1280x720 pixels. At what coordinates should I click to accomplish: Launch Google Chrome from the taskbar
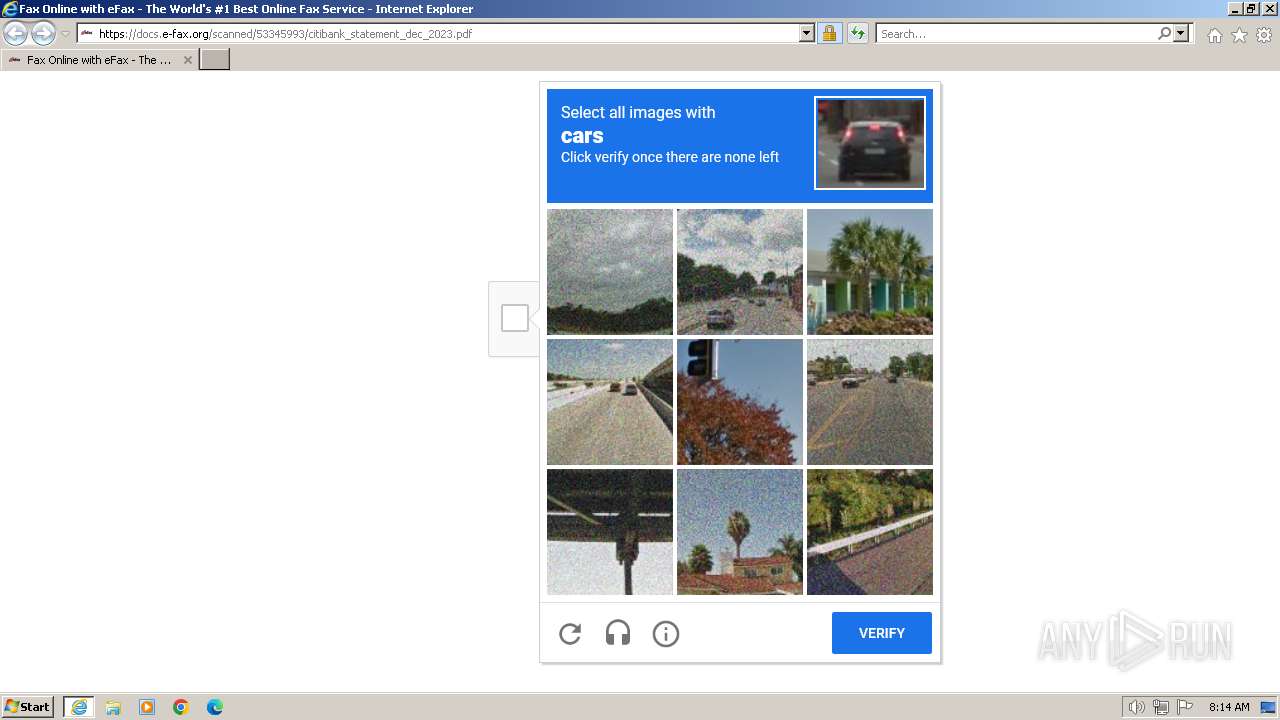pos(181,707)
